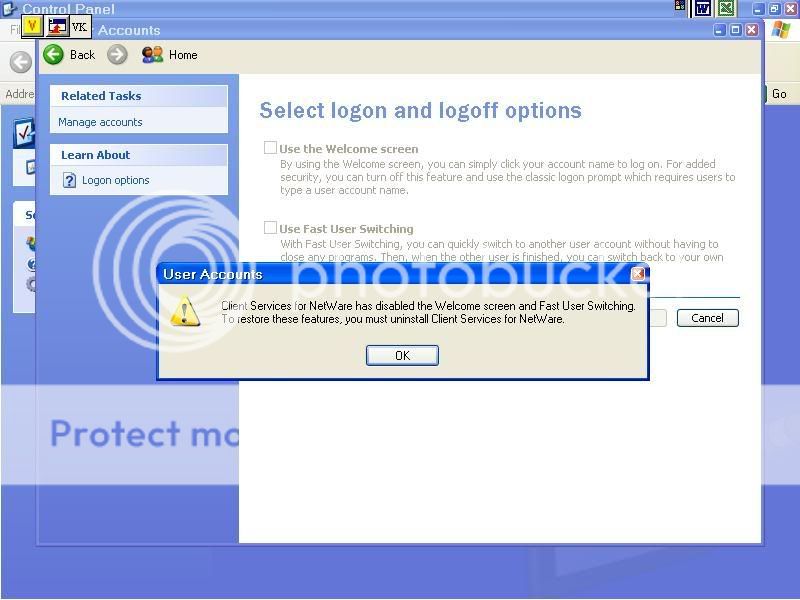
Task: Click the yellow V icon in floating toolbar
Action: pos(32,26)
